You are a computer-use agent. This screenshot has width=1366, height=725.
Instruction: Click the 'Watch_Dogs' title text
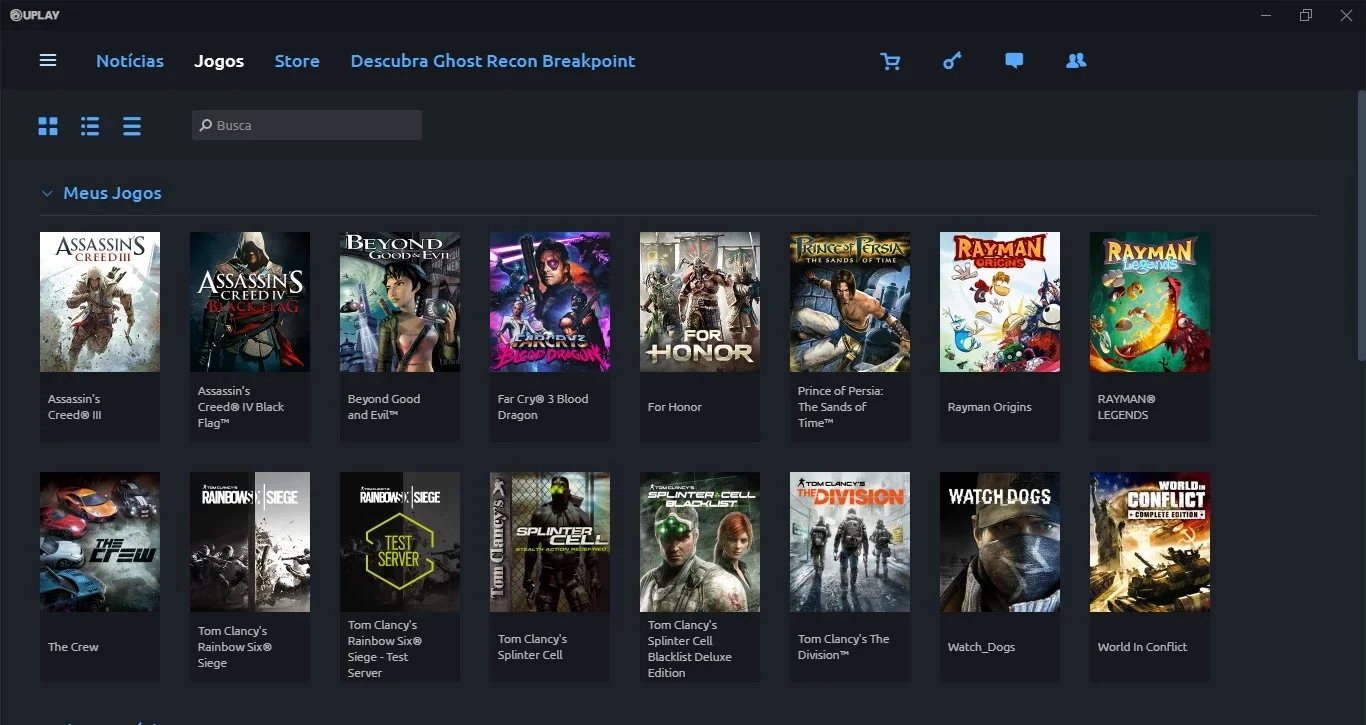[x=981, y=647]
